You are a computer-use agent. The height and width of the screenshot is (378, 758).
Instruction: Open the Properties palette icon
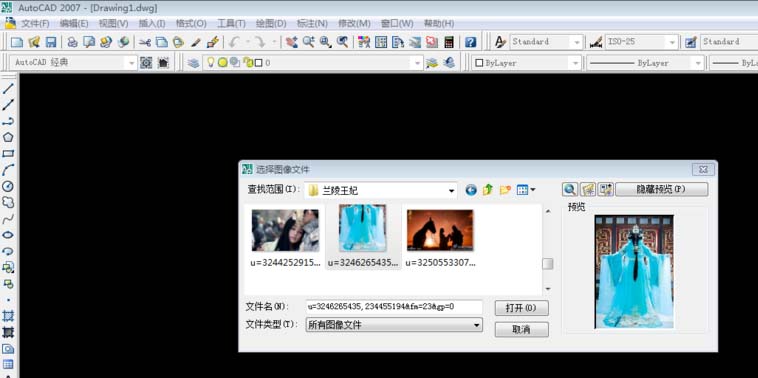point(364,42)
